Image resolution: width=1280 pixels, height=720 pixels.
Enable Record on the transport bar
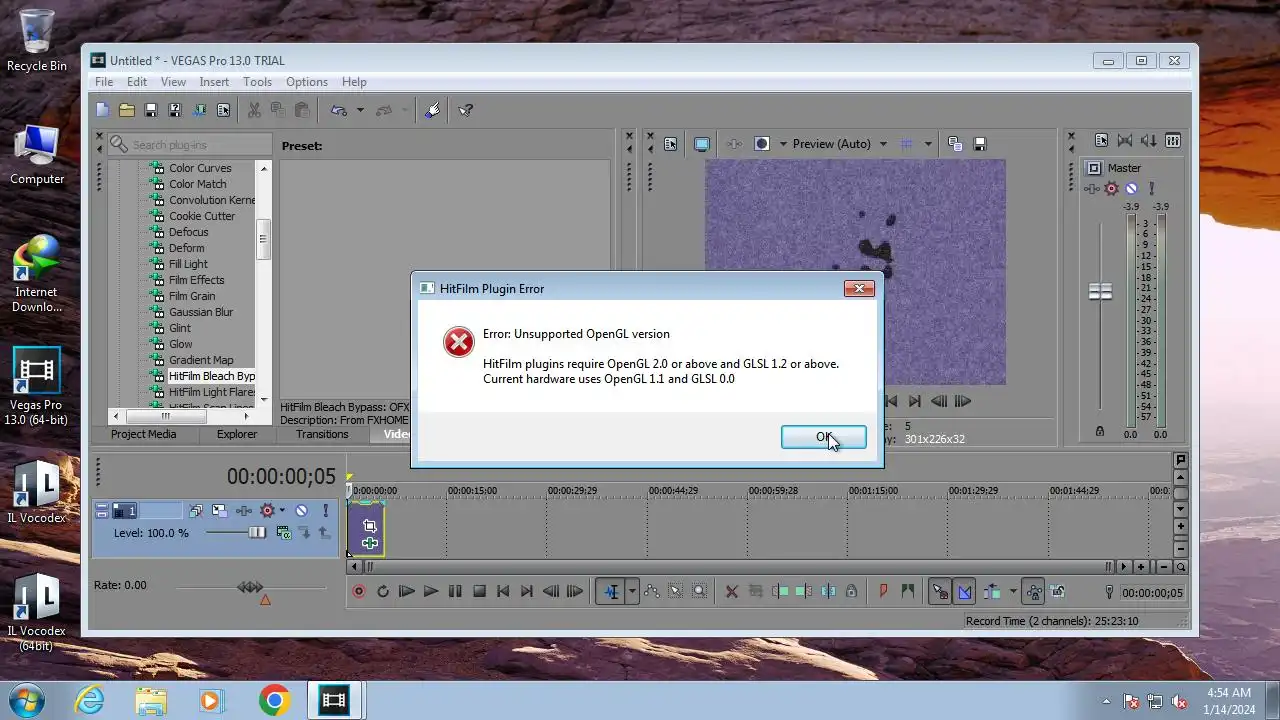(x=359, y=592)
